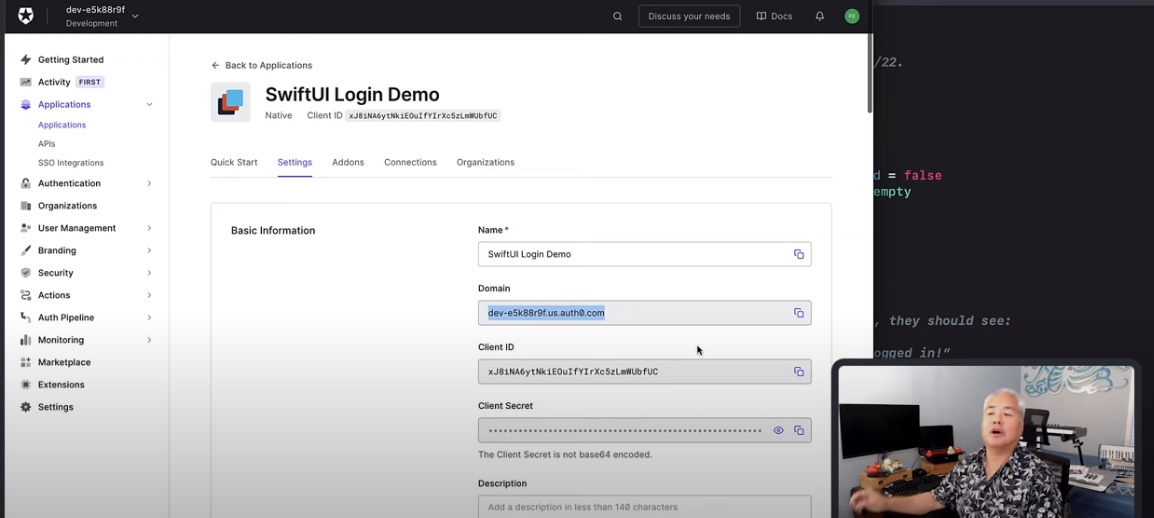
Task: Copy the Client Secret value
Action: pos(799,430)
